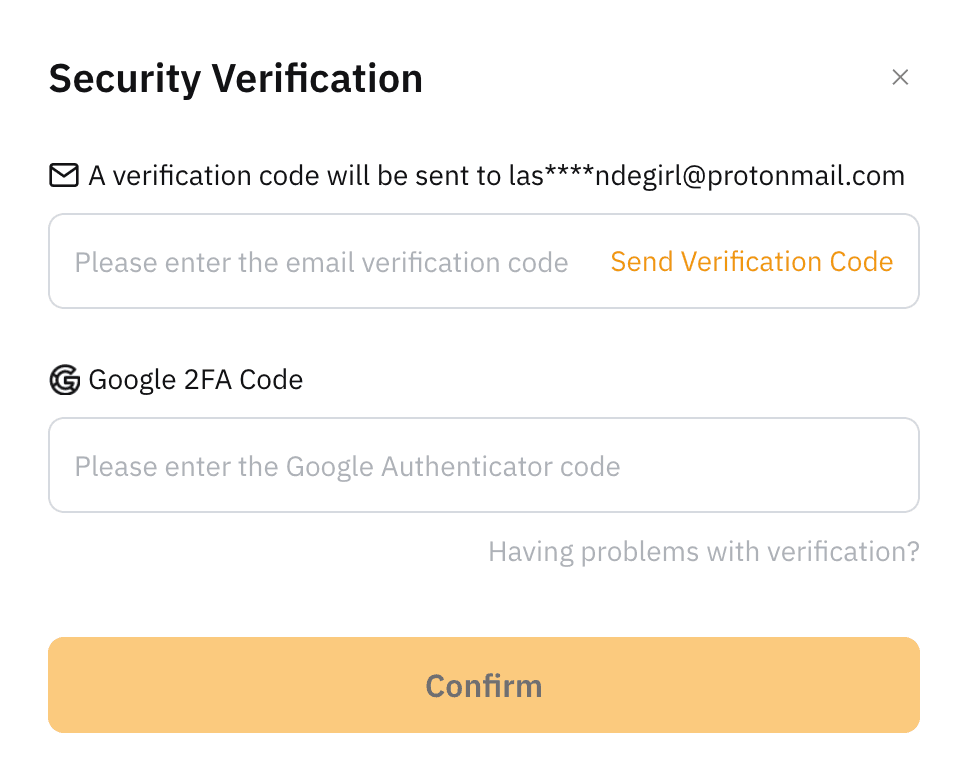The width and height of the screenshot is (970, 778).
Task: Focus the Google Authenticator code field
Action: (483, 466)
